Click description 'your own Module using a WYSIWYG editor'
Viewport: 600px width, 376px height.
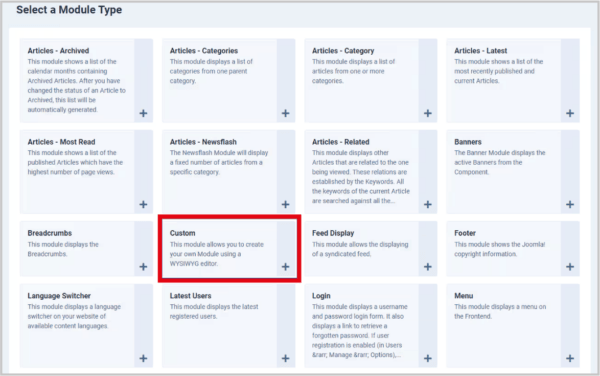click(x=205, y=259)
